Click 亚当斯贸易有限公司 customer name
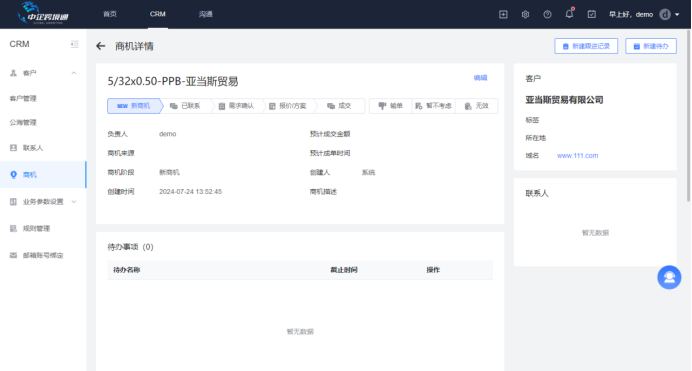The image size is (692, 371). [564, 100]
